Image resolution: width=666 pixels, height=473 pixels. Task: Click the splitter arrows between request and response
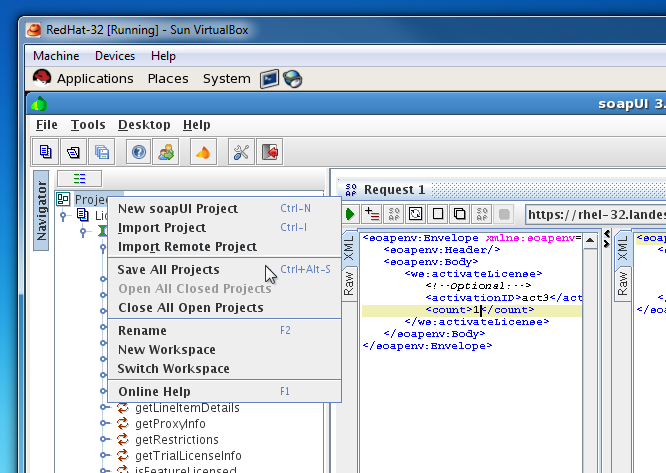pyautogui.click(x=607, y=239)
